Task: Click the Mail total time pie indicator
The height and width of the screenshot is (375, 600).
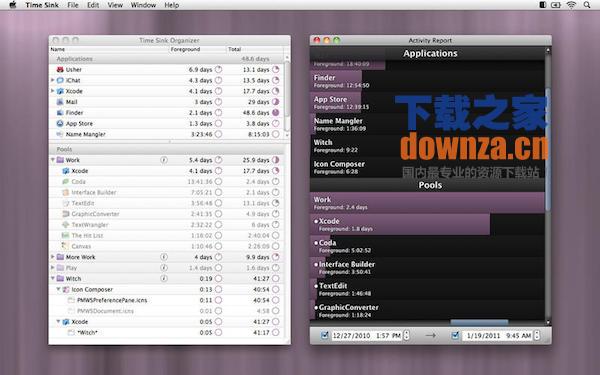Action: click(x=276, y=102)
